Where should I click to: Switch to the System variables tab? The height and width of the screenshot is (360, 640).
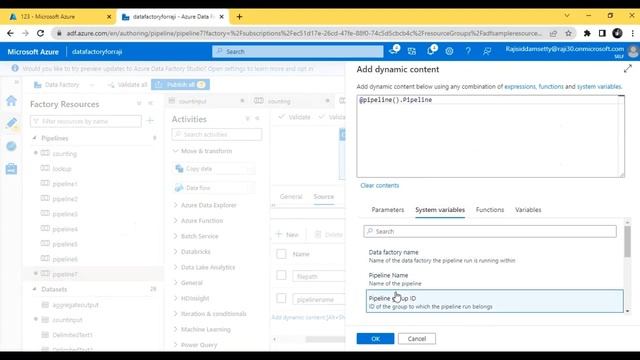click(440, 209)
